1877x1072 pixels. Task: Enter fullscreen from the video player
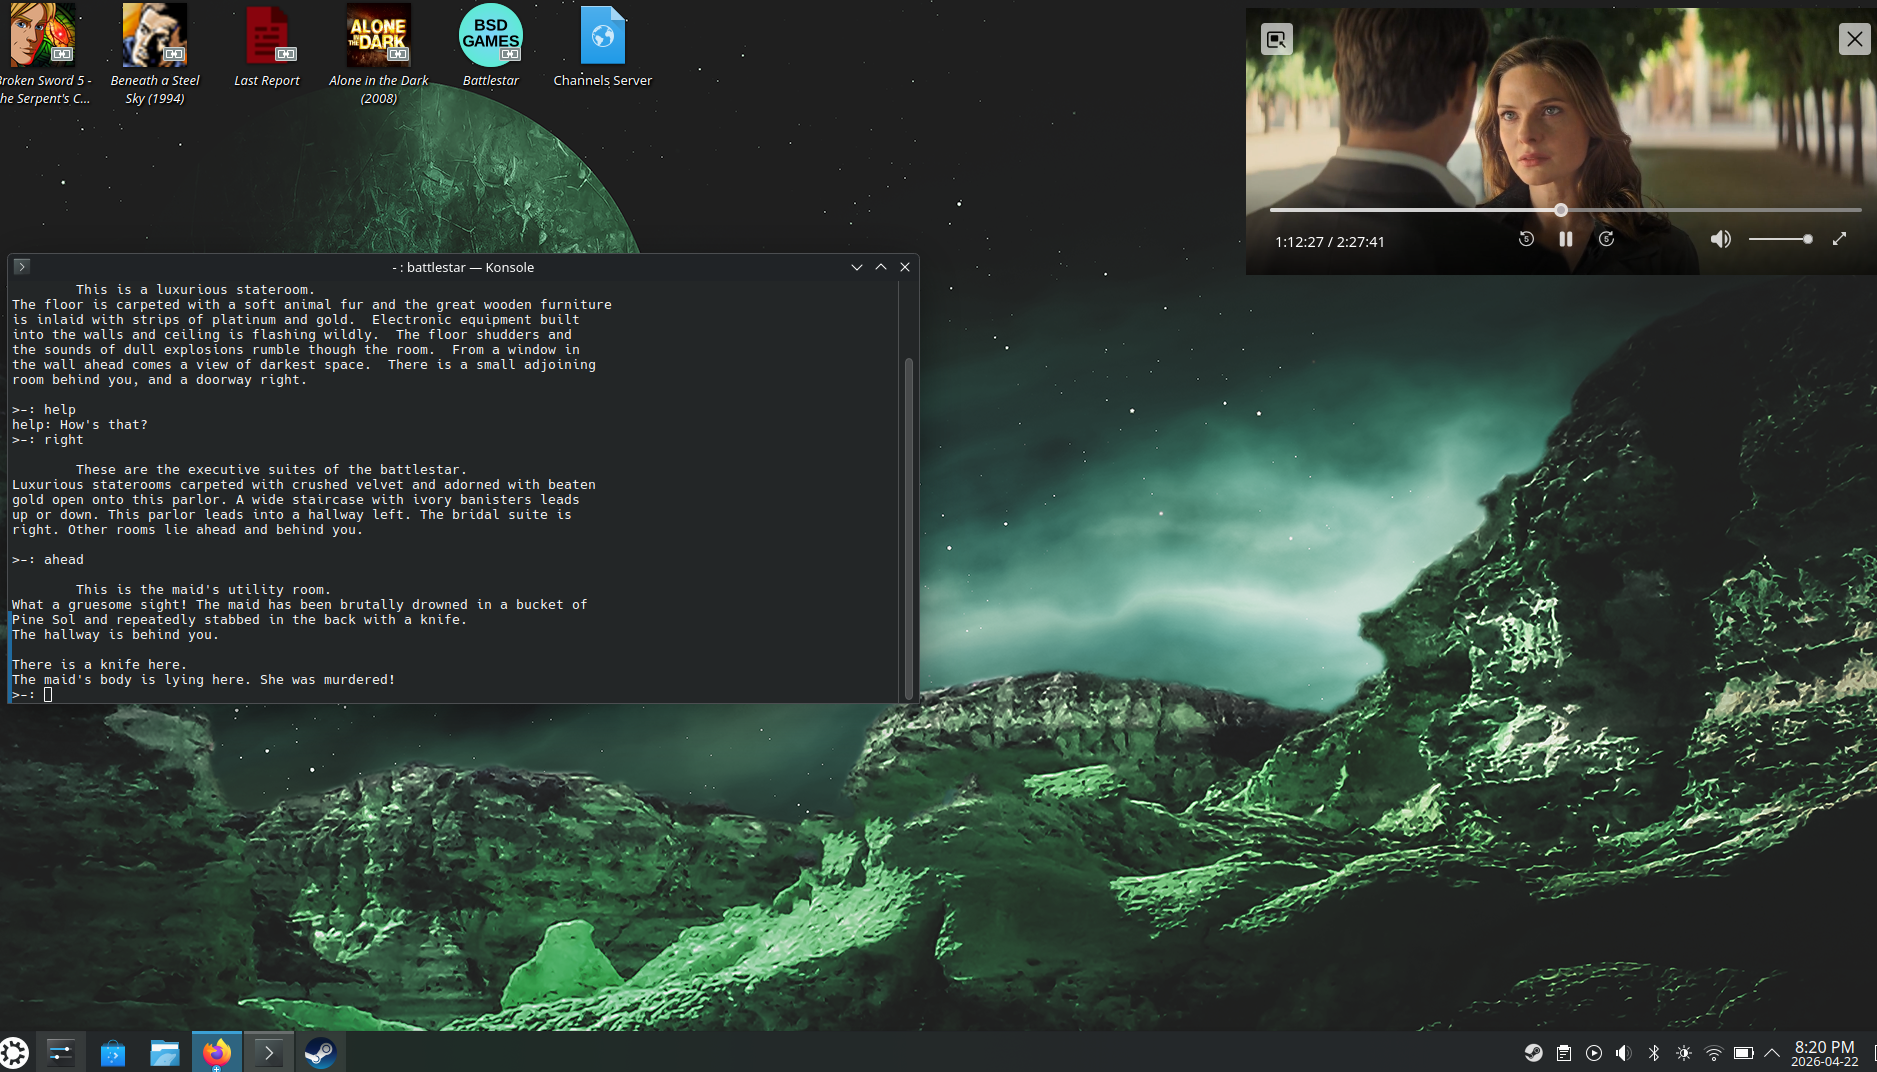click(x=1839, y=239)
